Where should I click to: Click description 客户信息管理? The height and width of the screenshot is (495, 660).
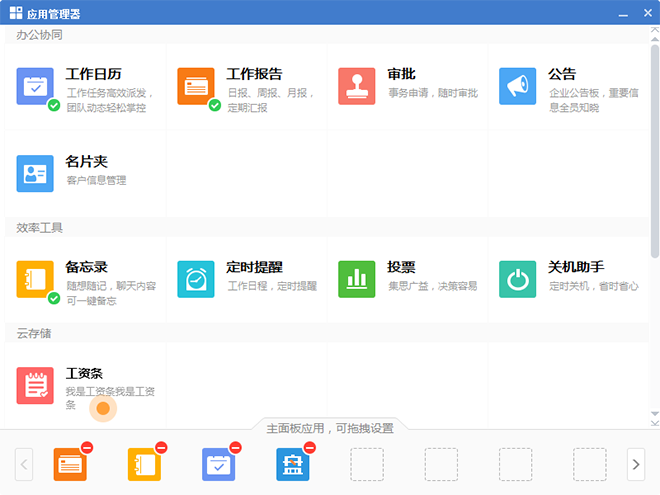pos(96,181)
